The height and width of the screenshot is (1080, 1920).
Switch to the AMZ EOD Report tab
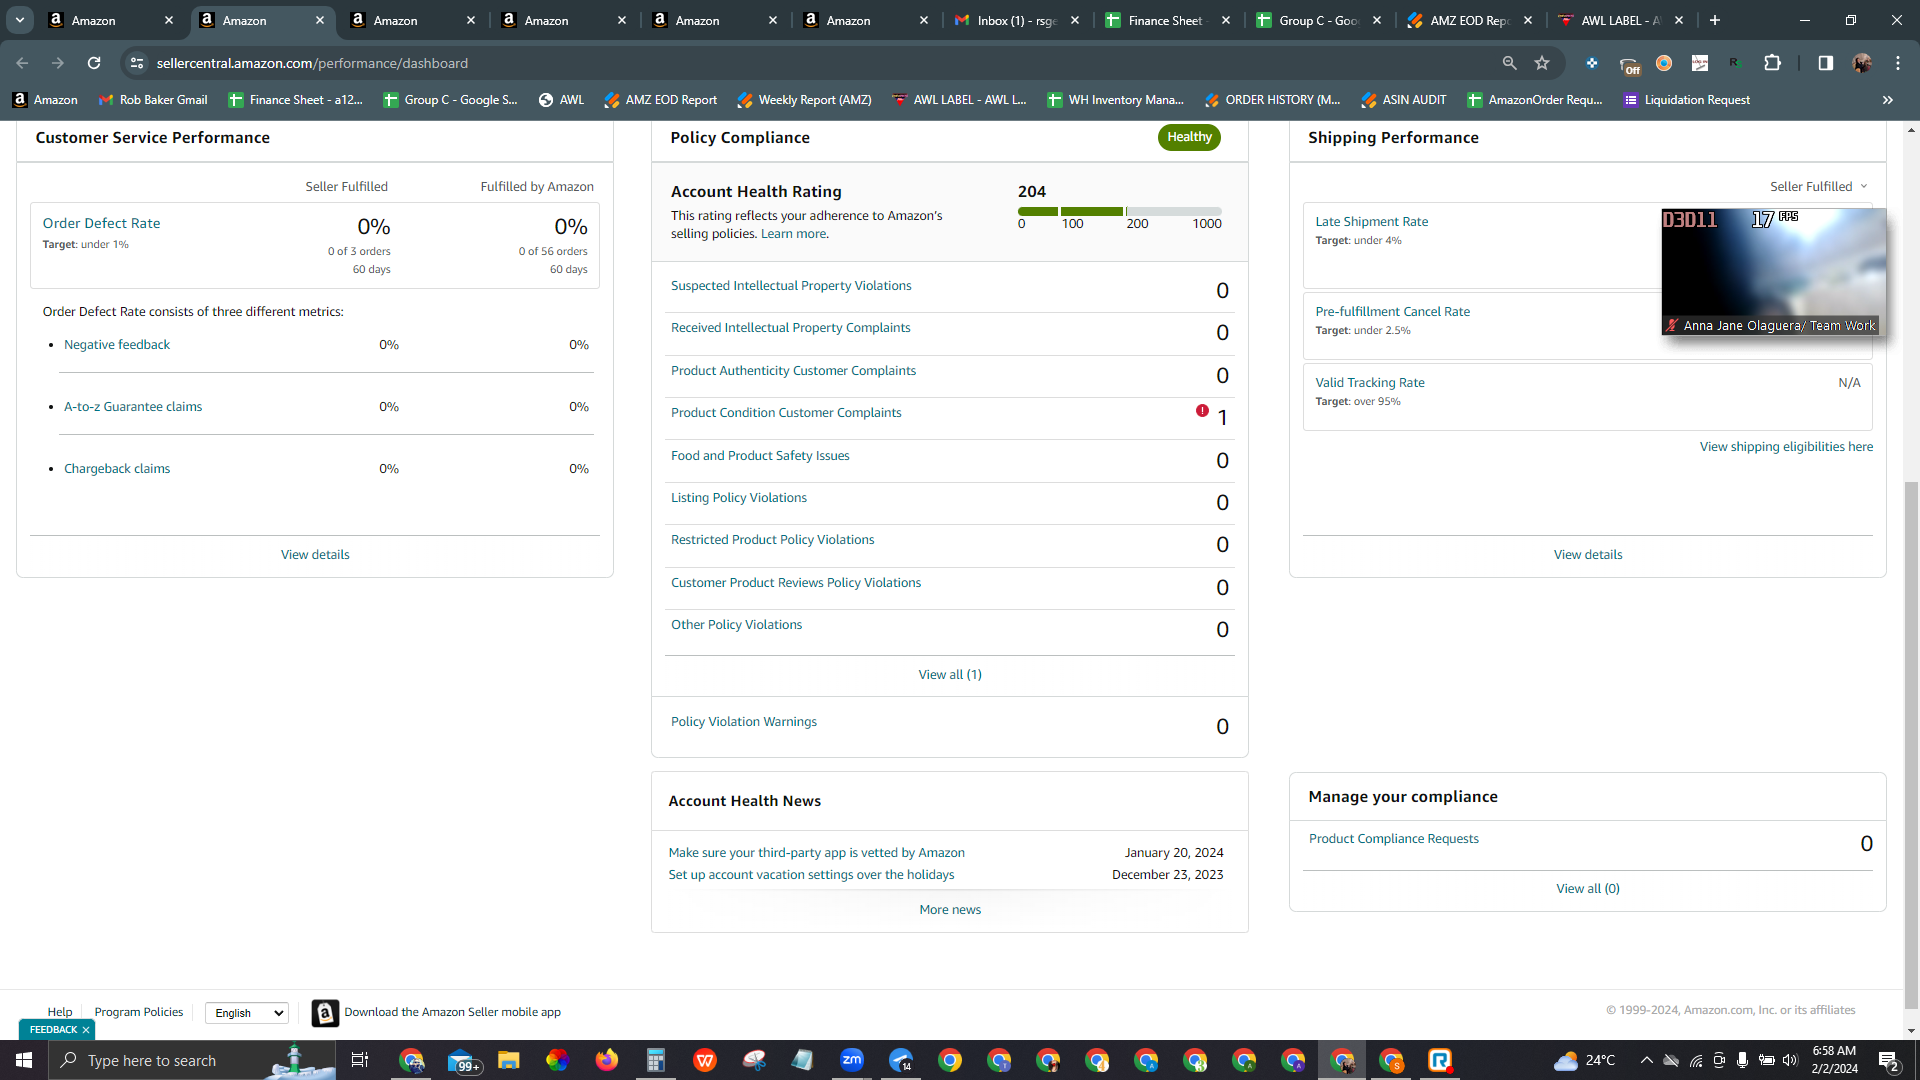1470,20
